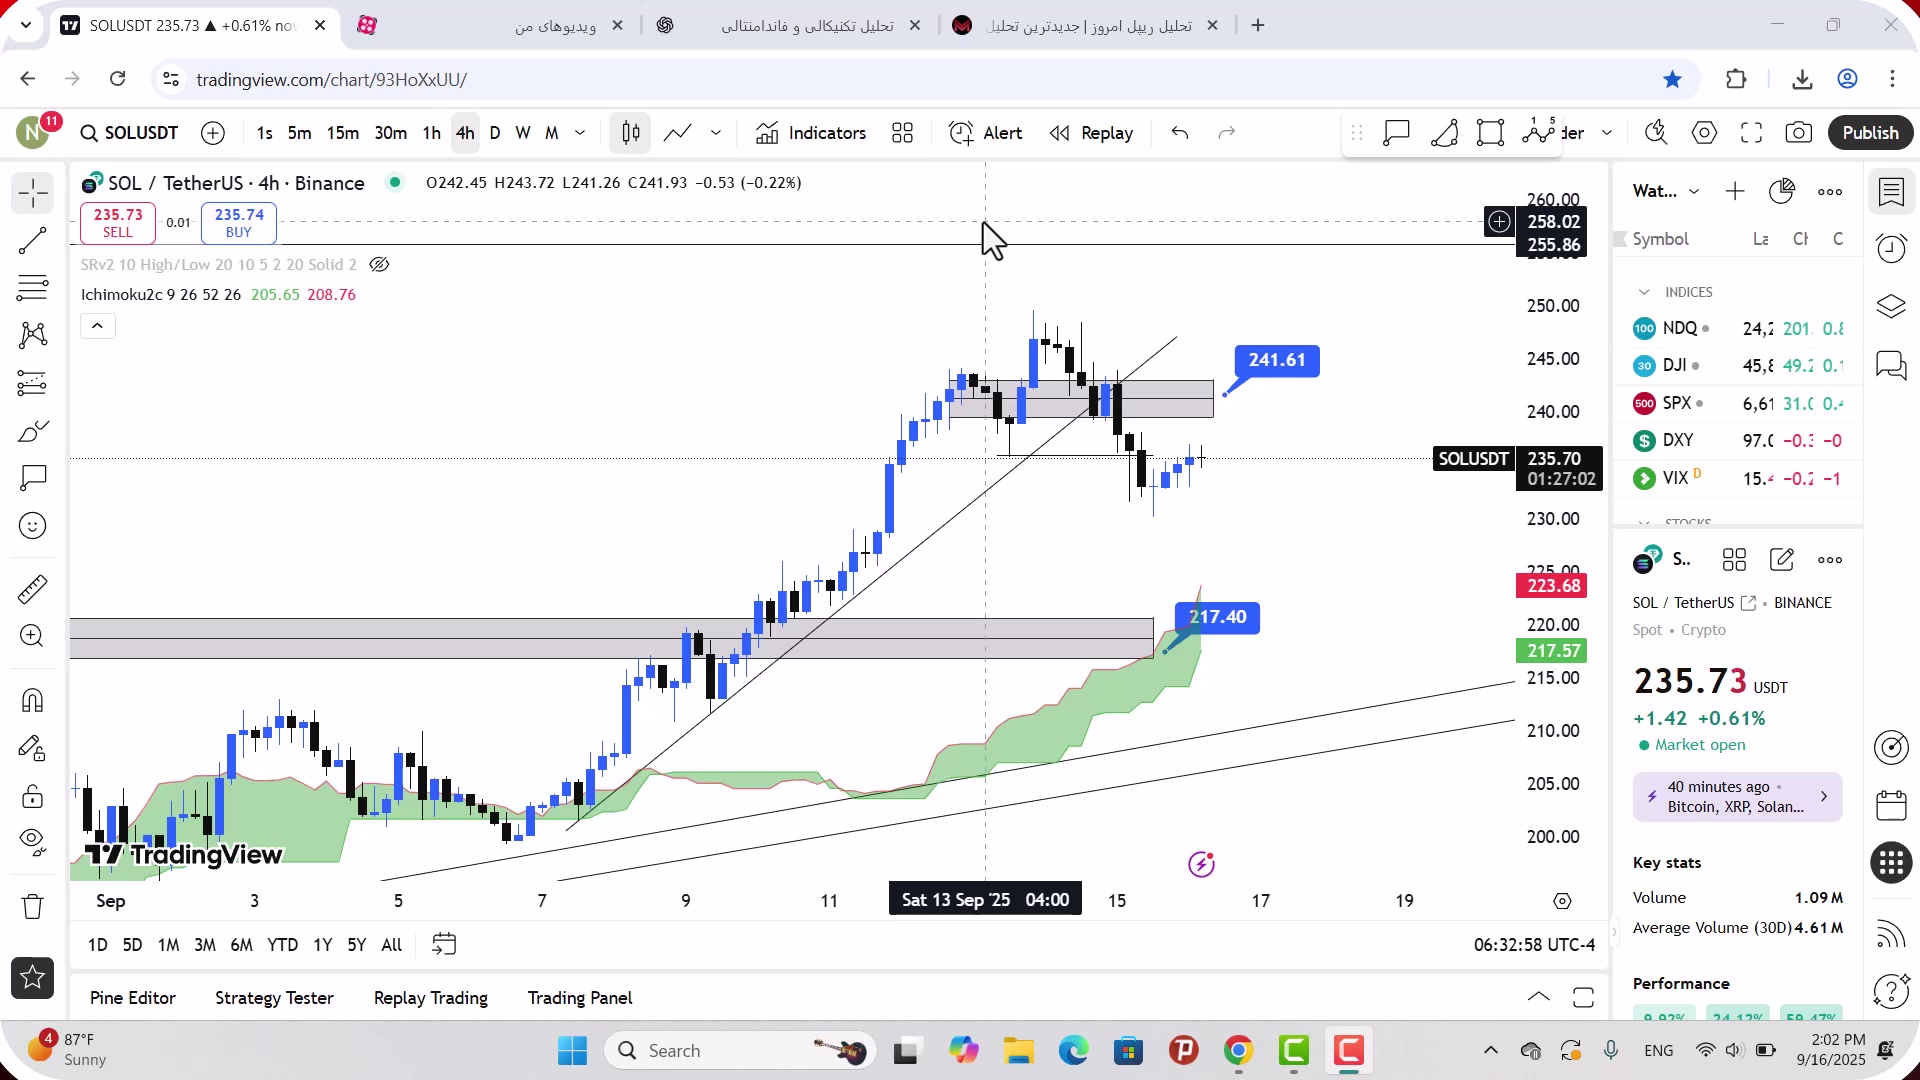
Task: Select the 4h timeframe
Action: point(465,133)
